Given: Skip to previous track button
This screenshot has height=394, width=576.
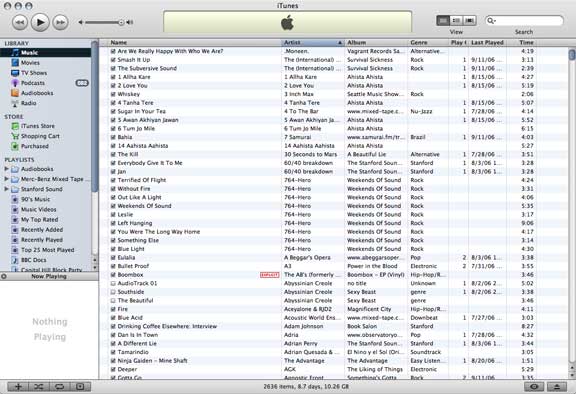Looking at the screenshot, I should (19, 22).
